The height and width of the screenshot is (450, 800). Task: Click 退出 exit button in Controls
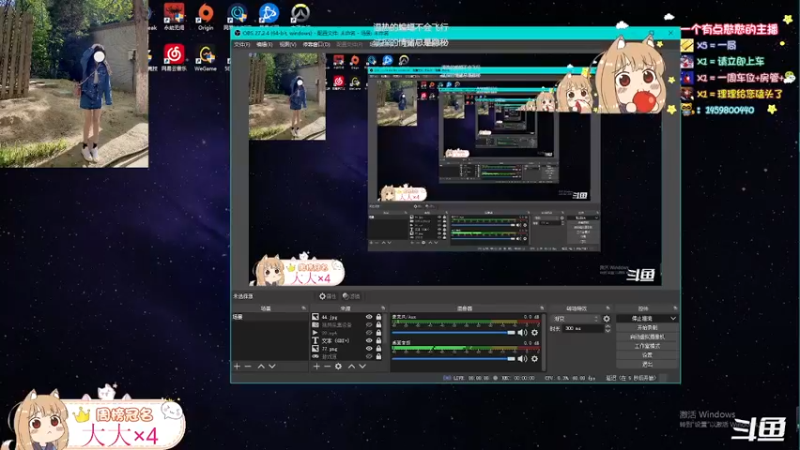pyautogui.click(x=647, y=364)
